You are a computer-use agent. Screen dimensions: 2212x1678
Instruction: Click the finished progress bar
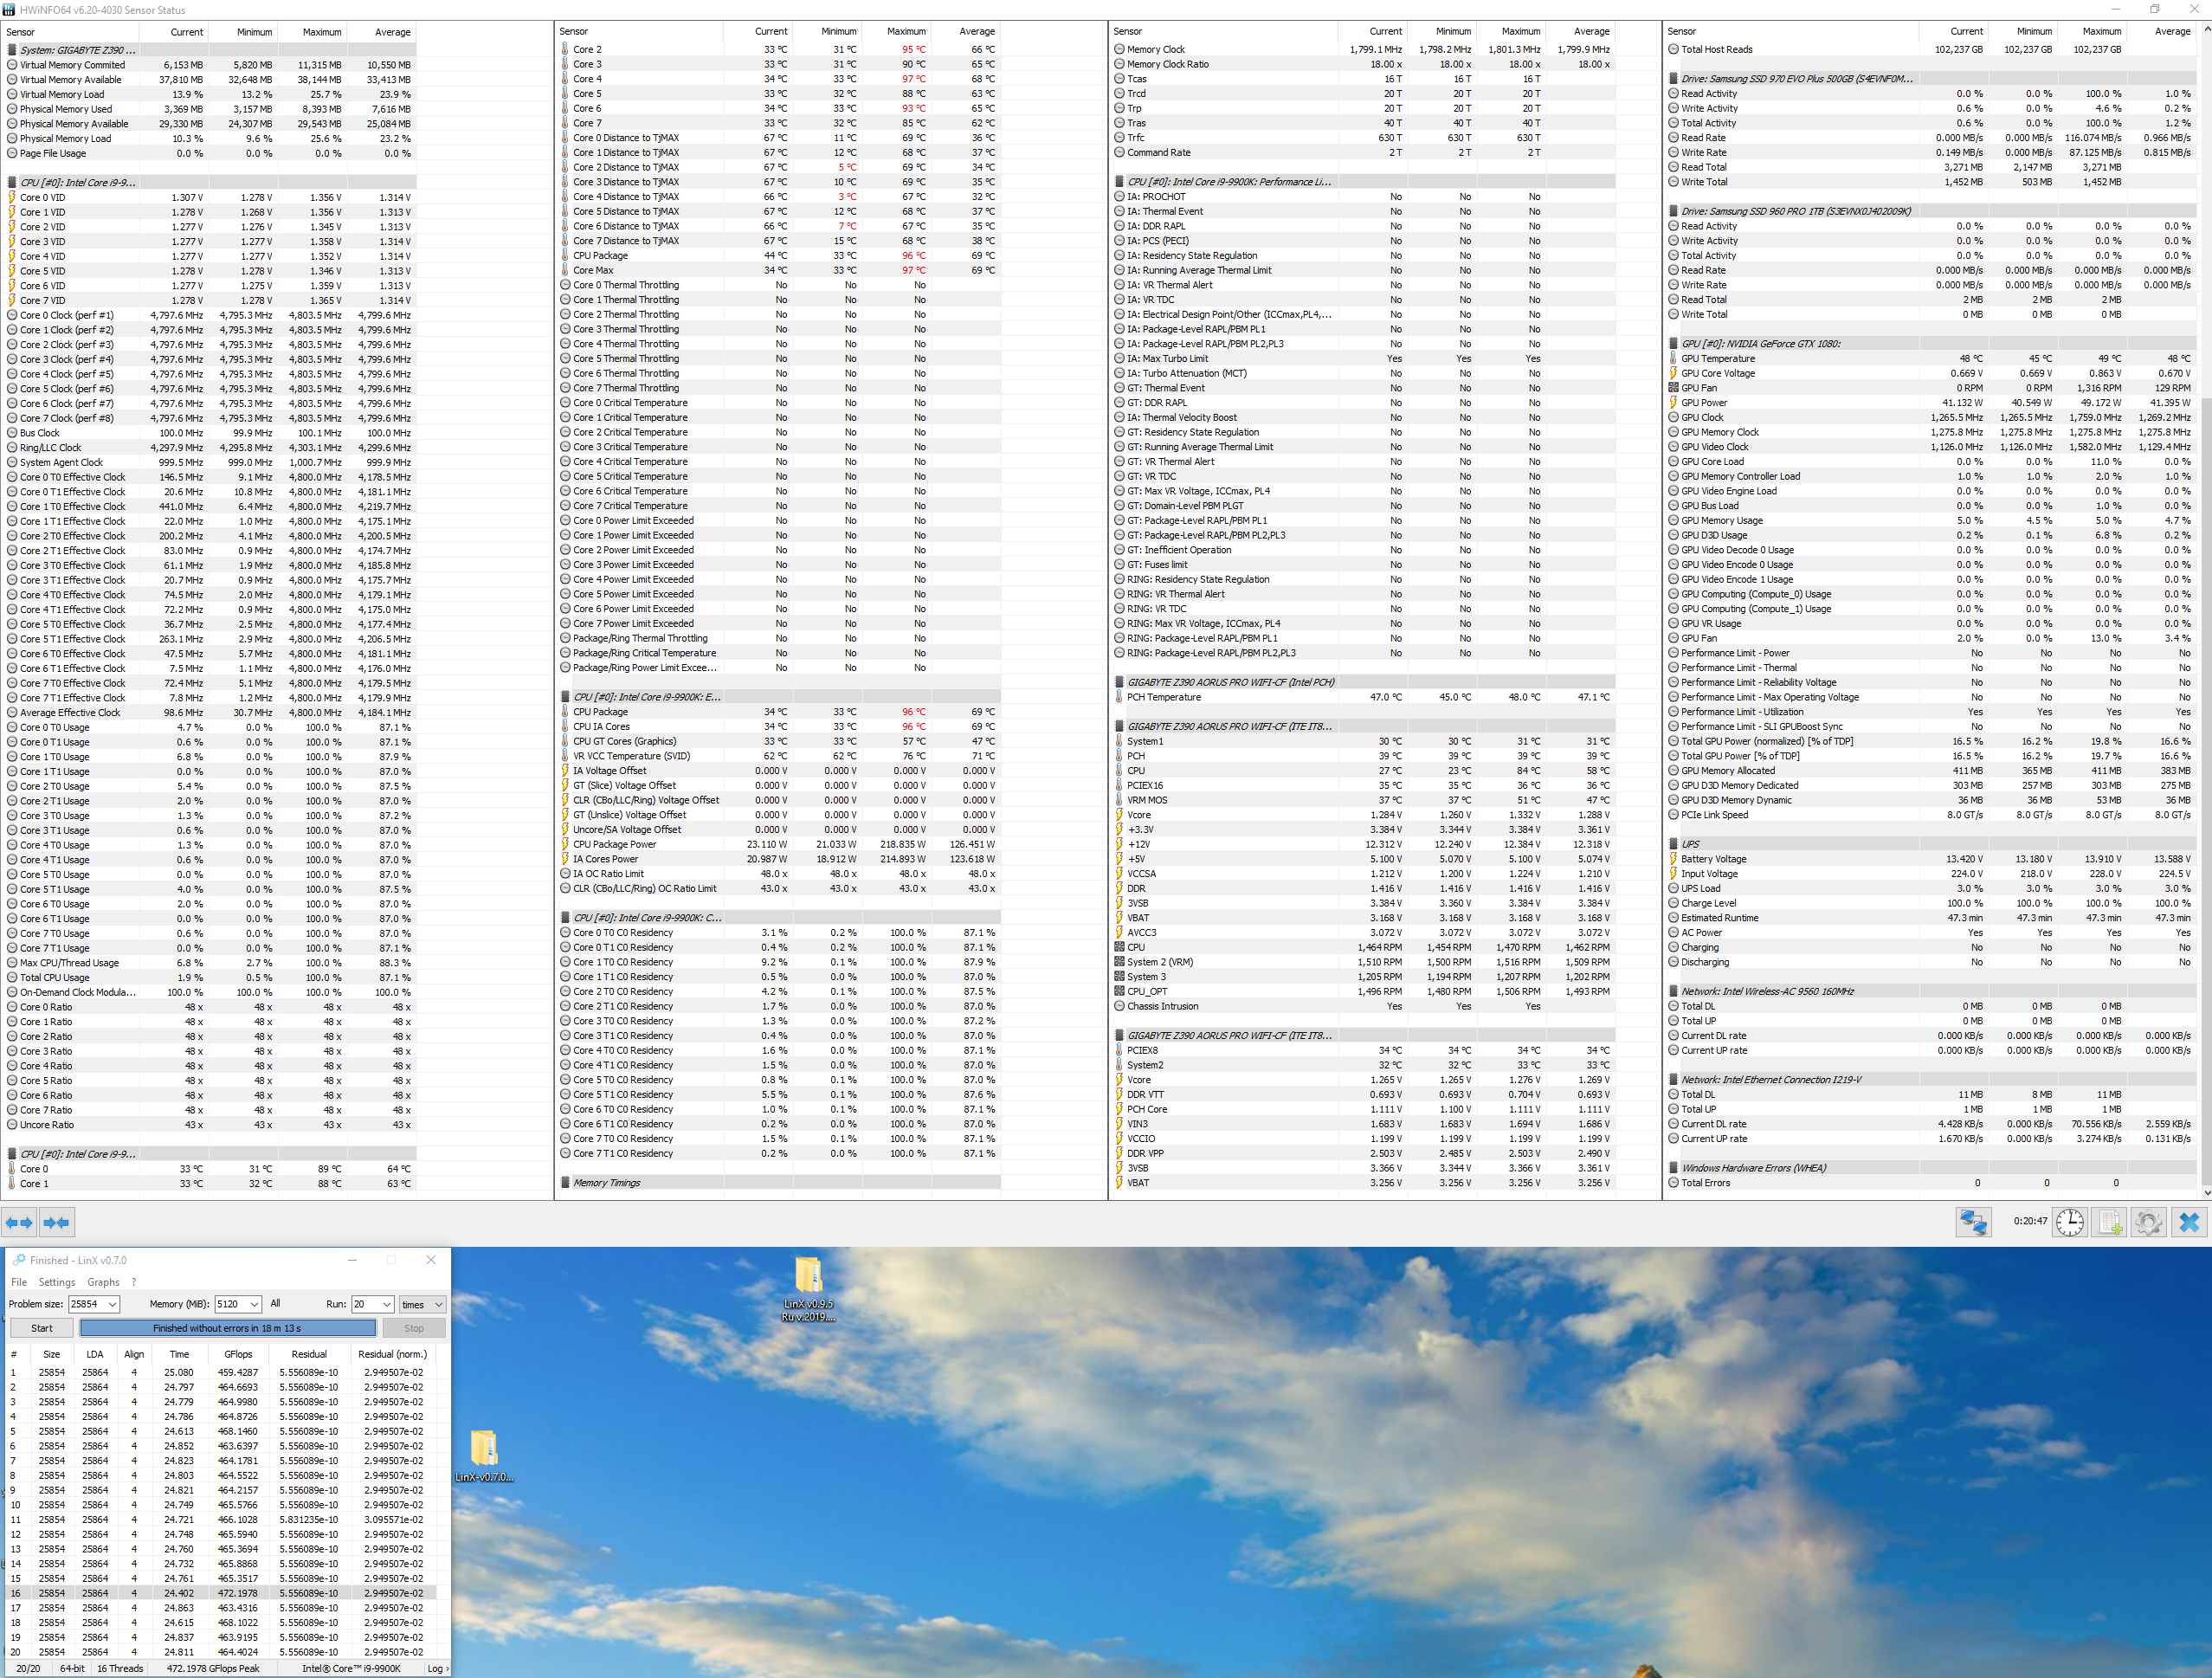pyautogui.click(x=227, y=1328)
